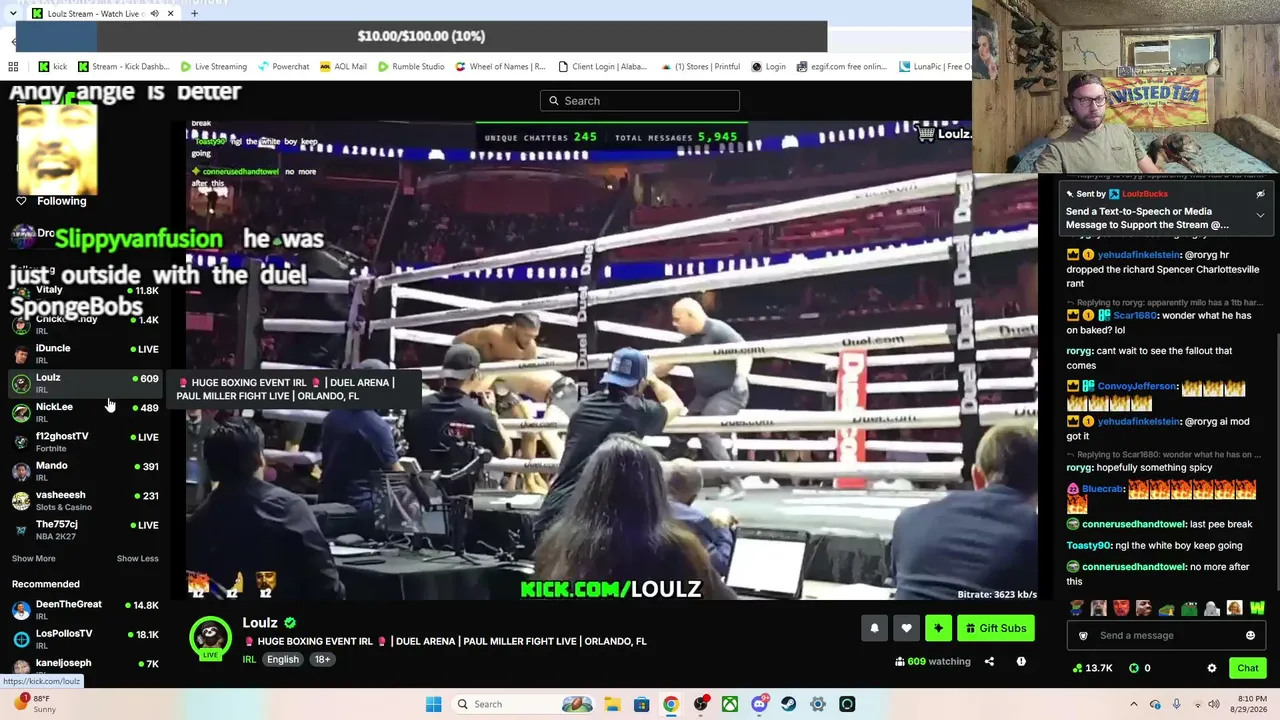
Task: Open Steam from taskbar
Action: click(x=789, y=704)
